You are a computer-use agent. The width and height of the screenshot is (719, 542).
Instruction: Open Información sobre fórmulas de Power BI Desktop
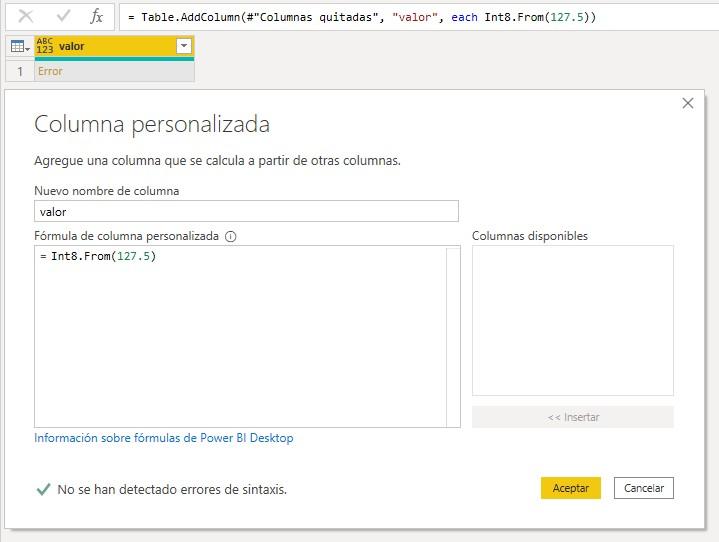point(164,438)
